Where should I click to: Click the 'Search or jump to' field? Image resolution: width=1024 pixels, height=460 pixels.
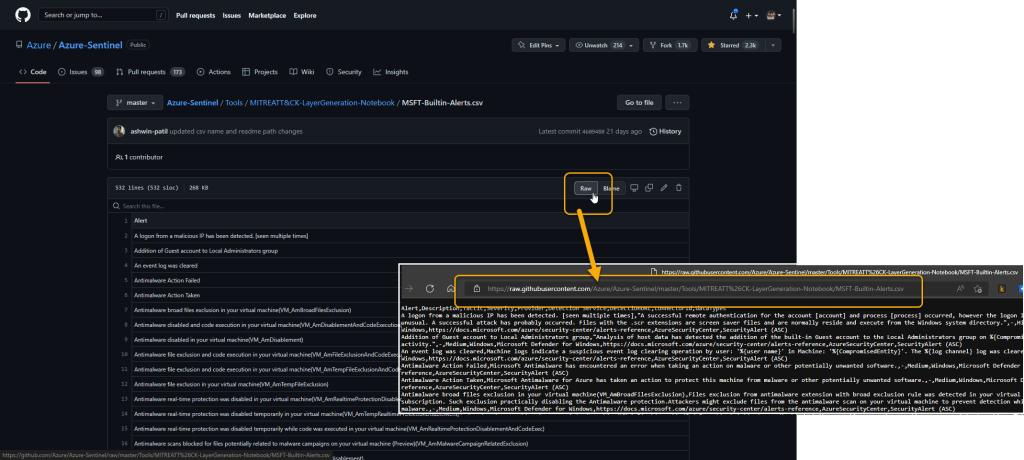click(103, 14)
